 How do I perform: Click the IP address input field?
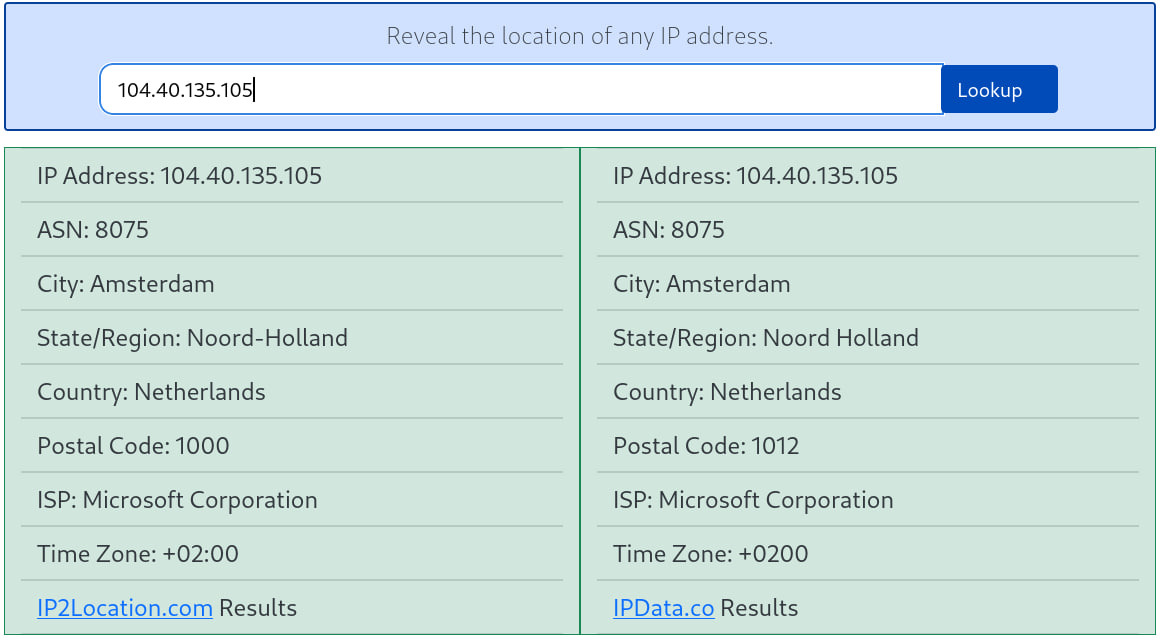click(520, 90)
